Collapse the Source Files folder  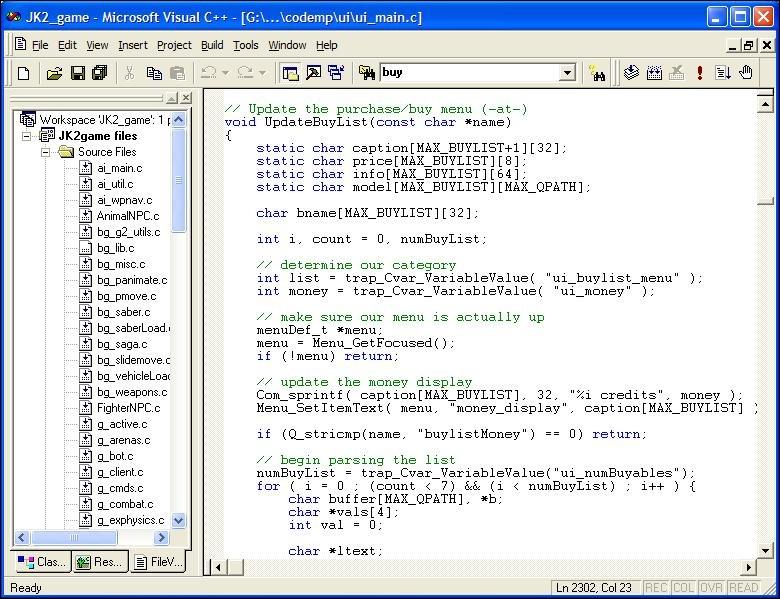[46, 152]
